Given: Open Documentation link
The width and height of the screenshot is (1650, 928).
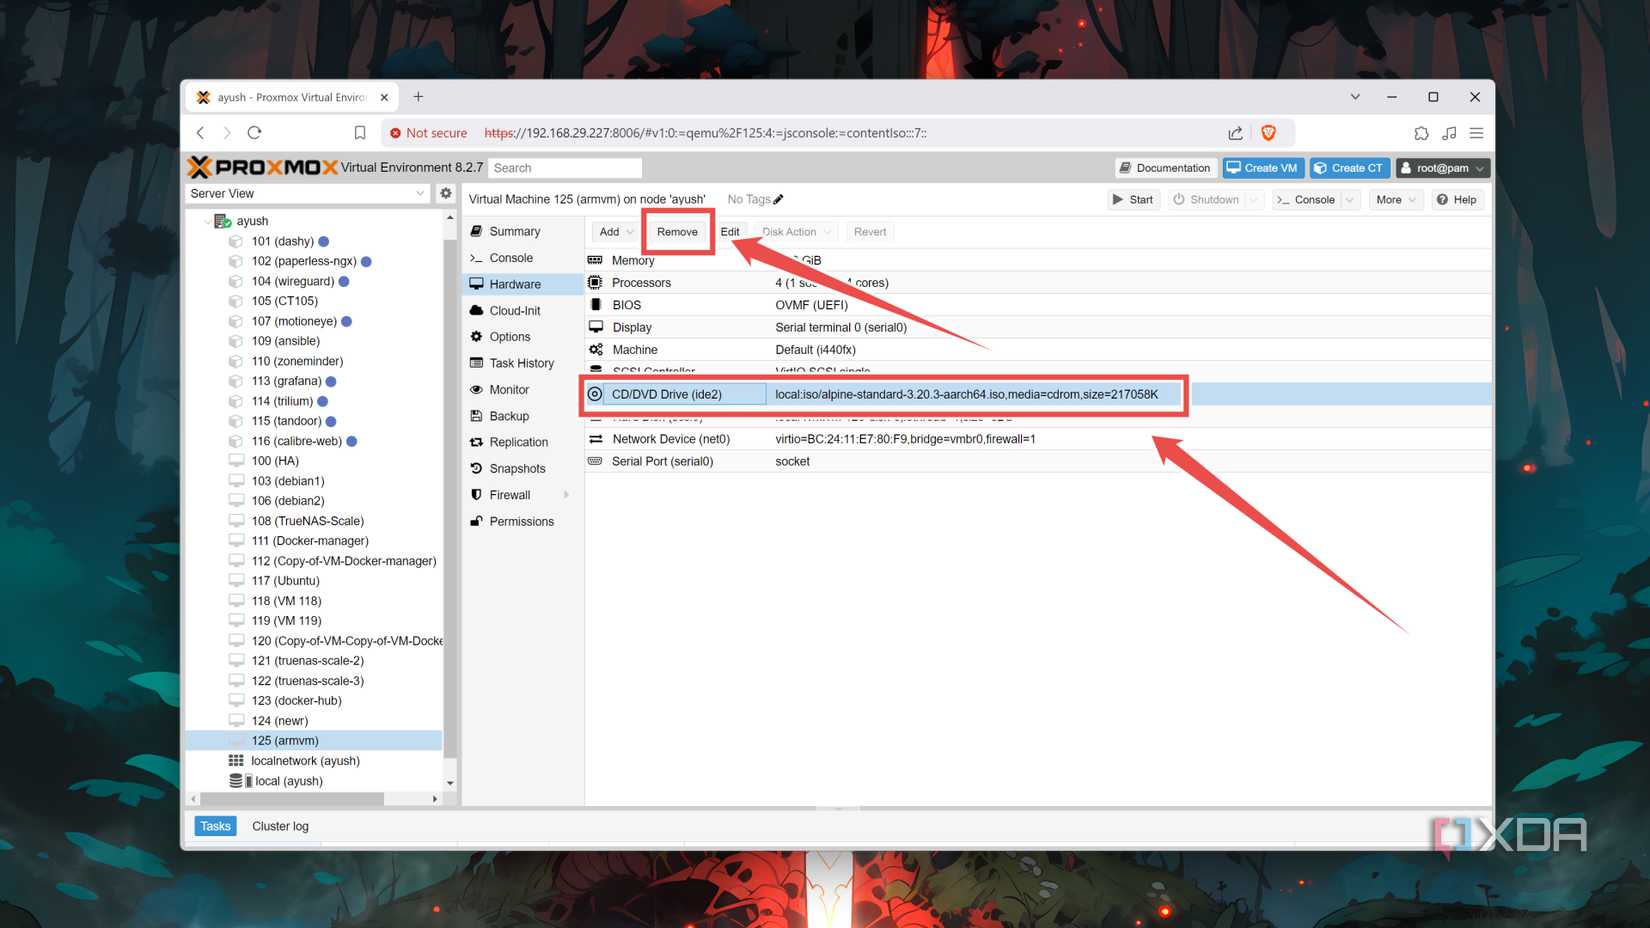Looking at the screenshot, I should click(1164, 168).
